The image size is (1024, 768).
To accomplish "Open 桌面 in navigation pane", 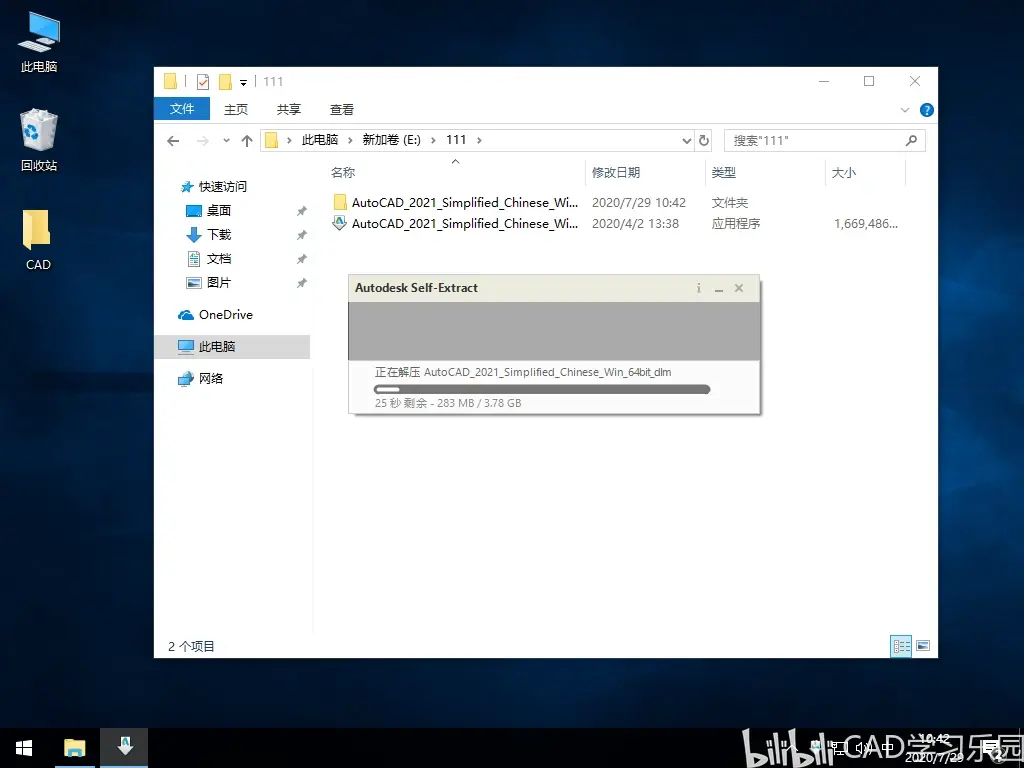I will click(x=209, y=210).
